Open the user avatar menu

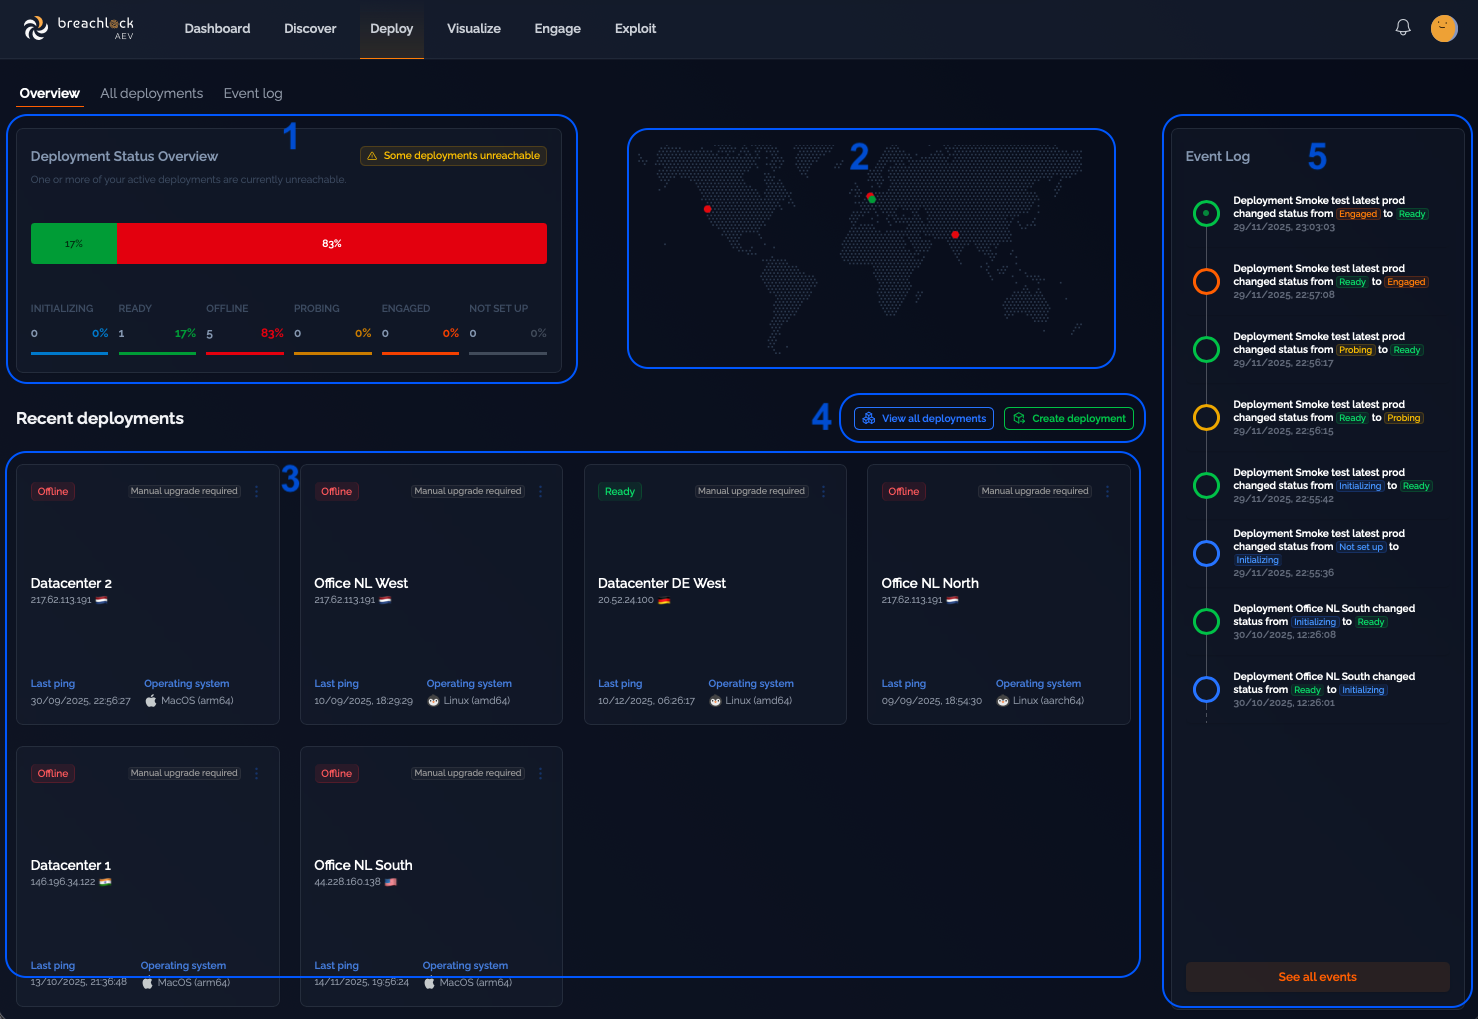1444,28
